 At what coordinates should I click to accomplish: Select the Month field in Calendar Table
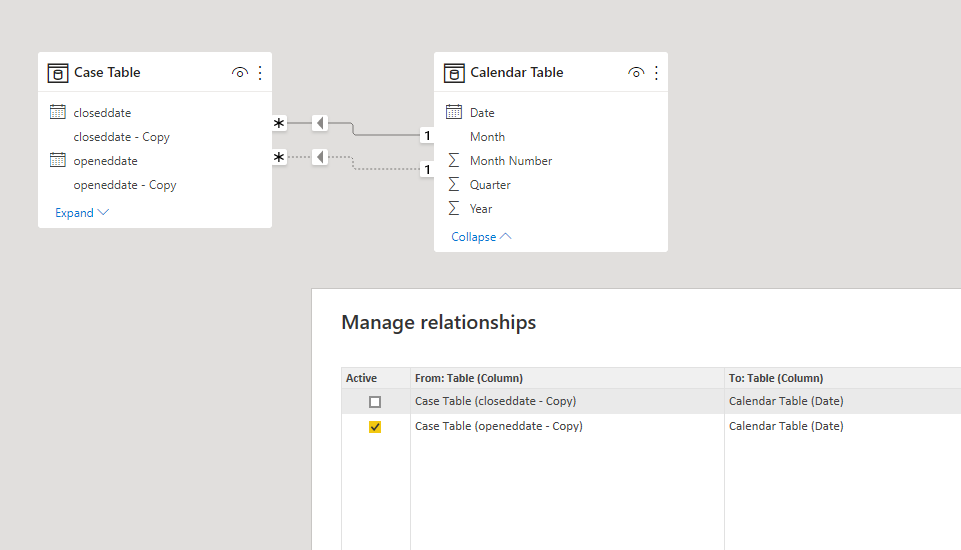tap(487, 137)
